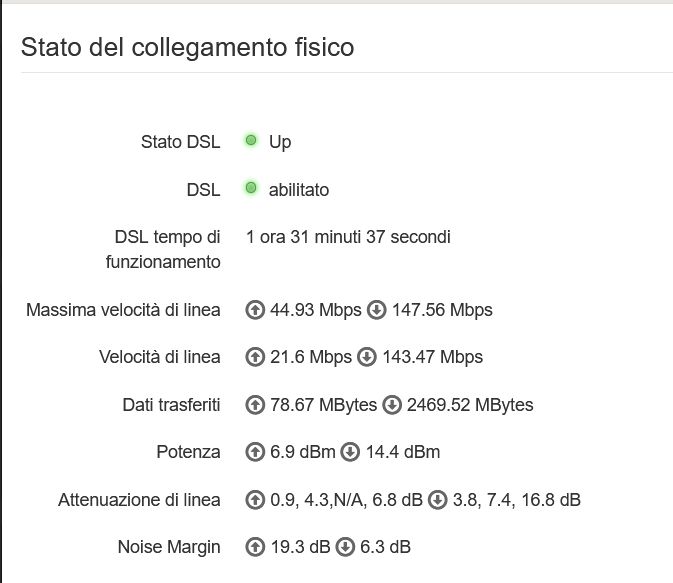Click the green indicator beside abilitato
Screen dimensions: 673x583
click(x=251, y=188)
